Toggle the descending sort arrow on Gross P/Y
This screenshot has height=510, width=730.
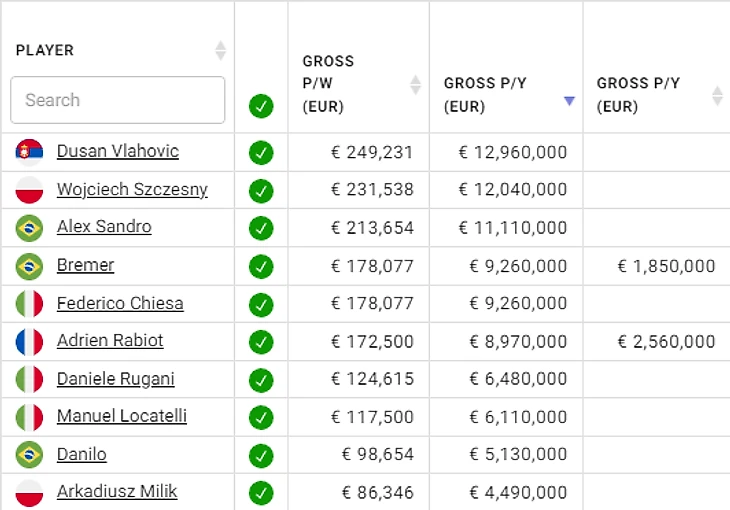[x=569, y=100]
